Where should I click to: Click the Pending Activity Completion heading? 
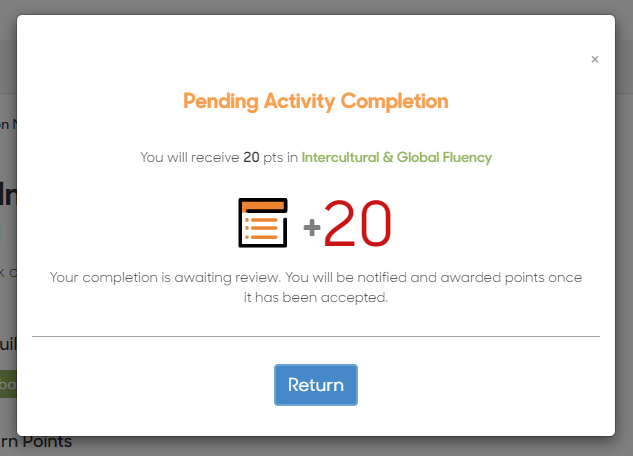pos(316,101)
